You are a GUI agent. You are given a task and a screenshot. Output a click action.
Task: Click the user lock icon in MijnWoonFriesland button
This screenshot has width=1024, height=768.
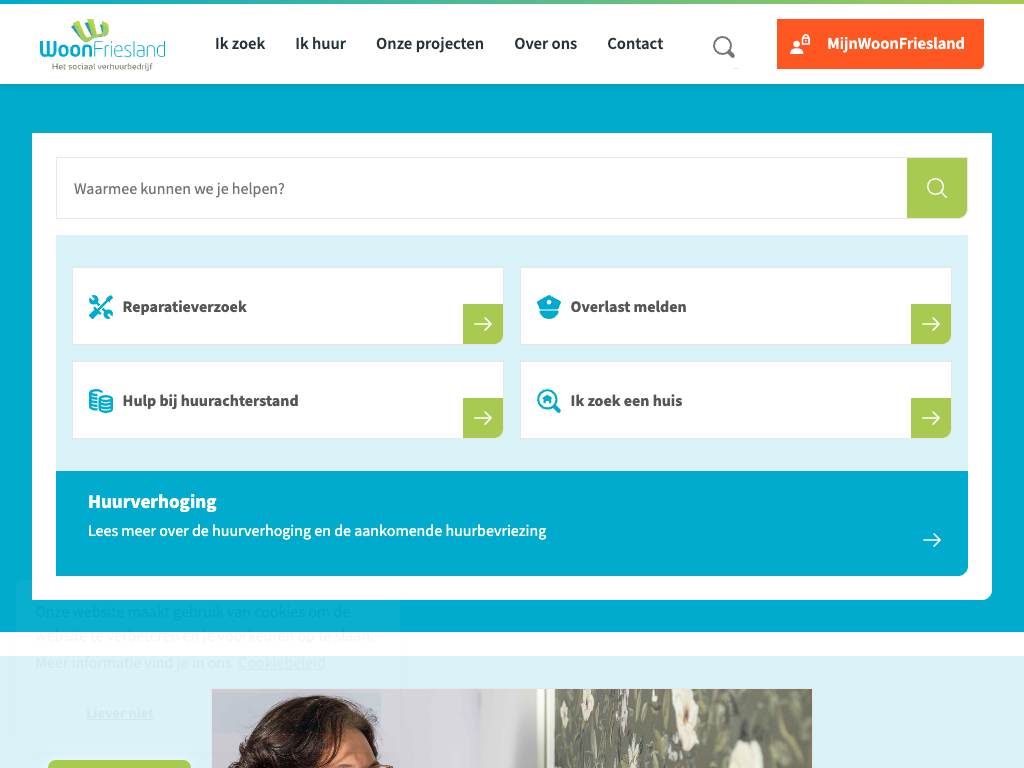coord(800,44)
